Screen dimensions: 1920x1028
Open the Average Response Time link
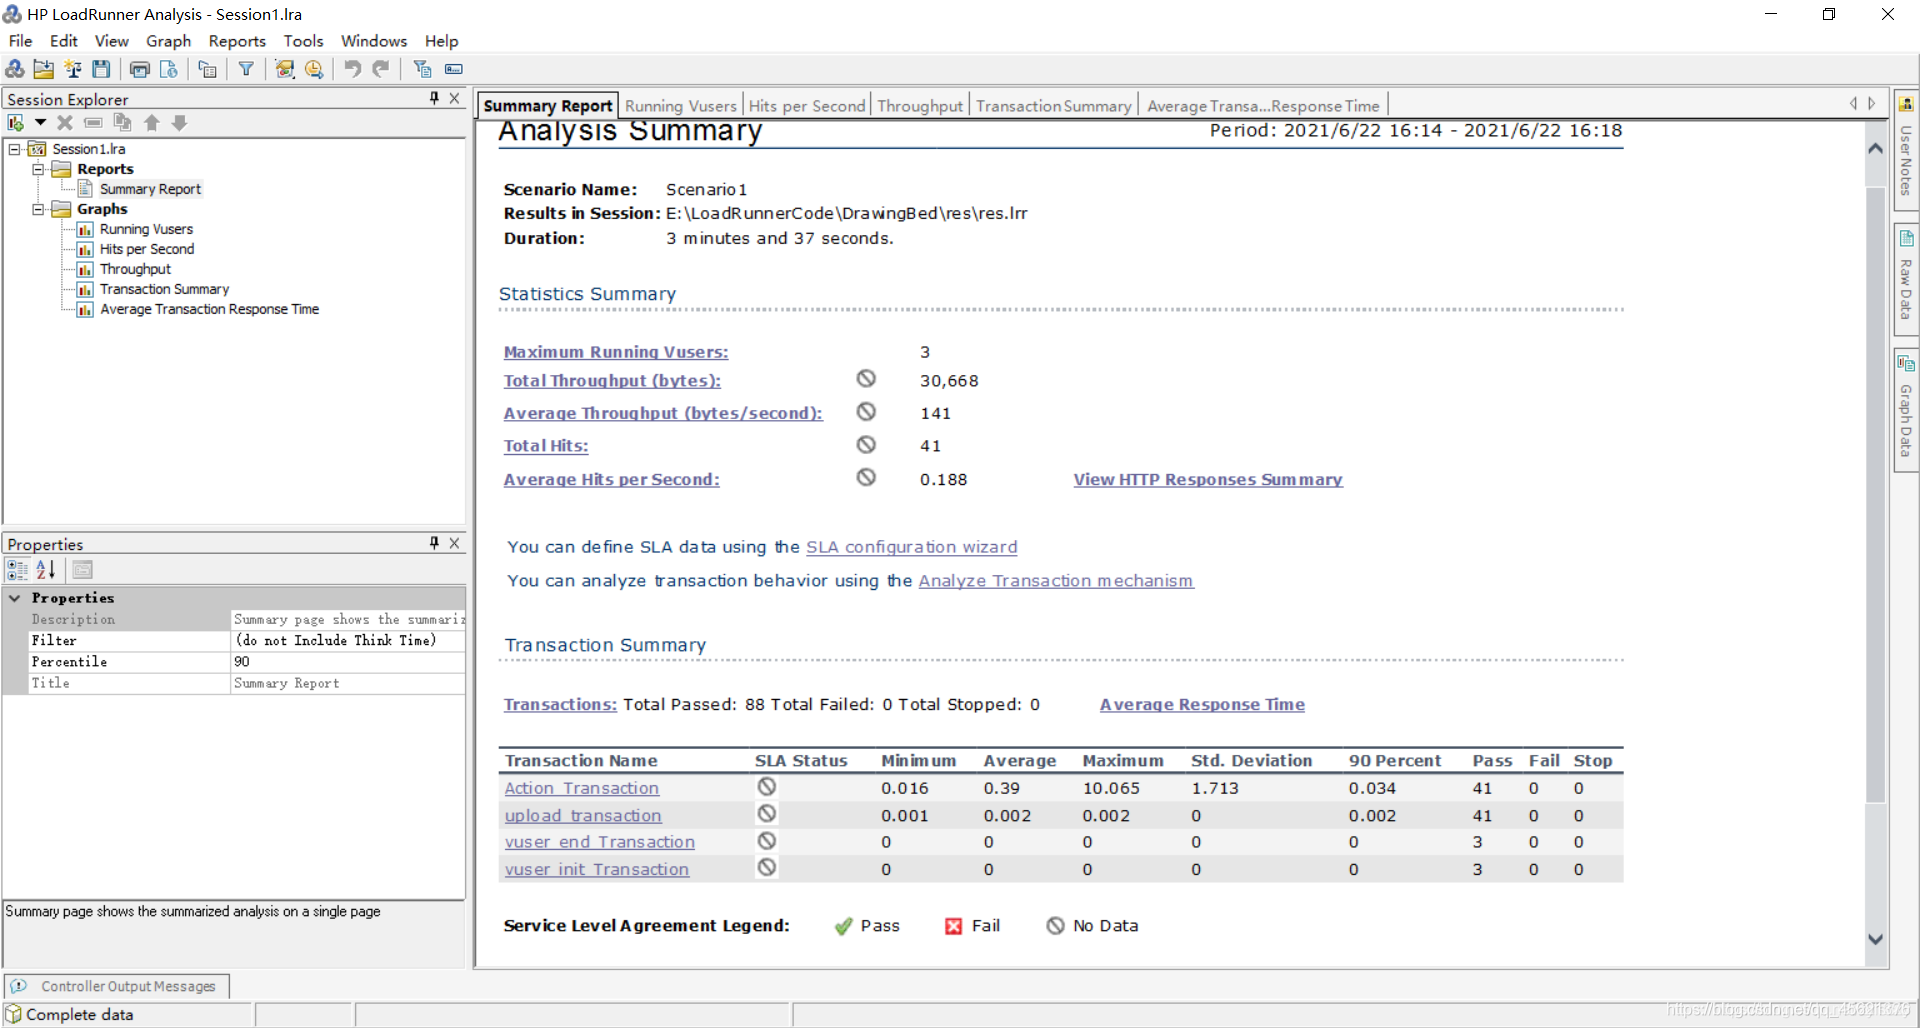[1202, 705]
